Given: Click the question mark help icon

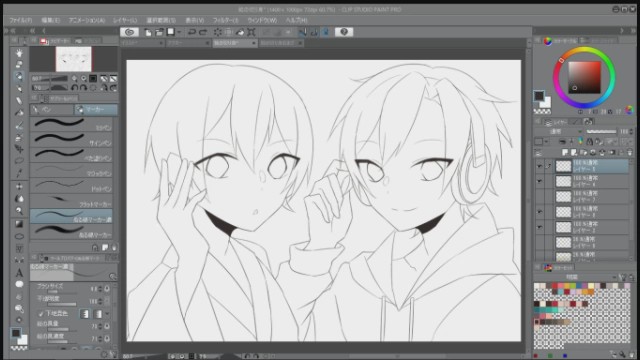Looking at the screenshot, I should click(344, 32).
